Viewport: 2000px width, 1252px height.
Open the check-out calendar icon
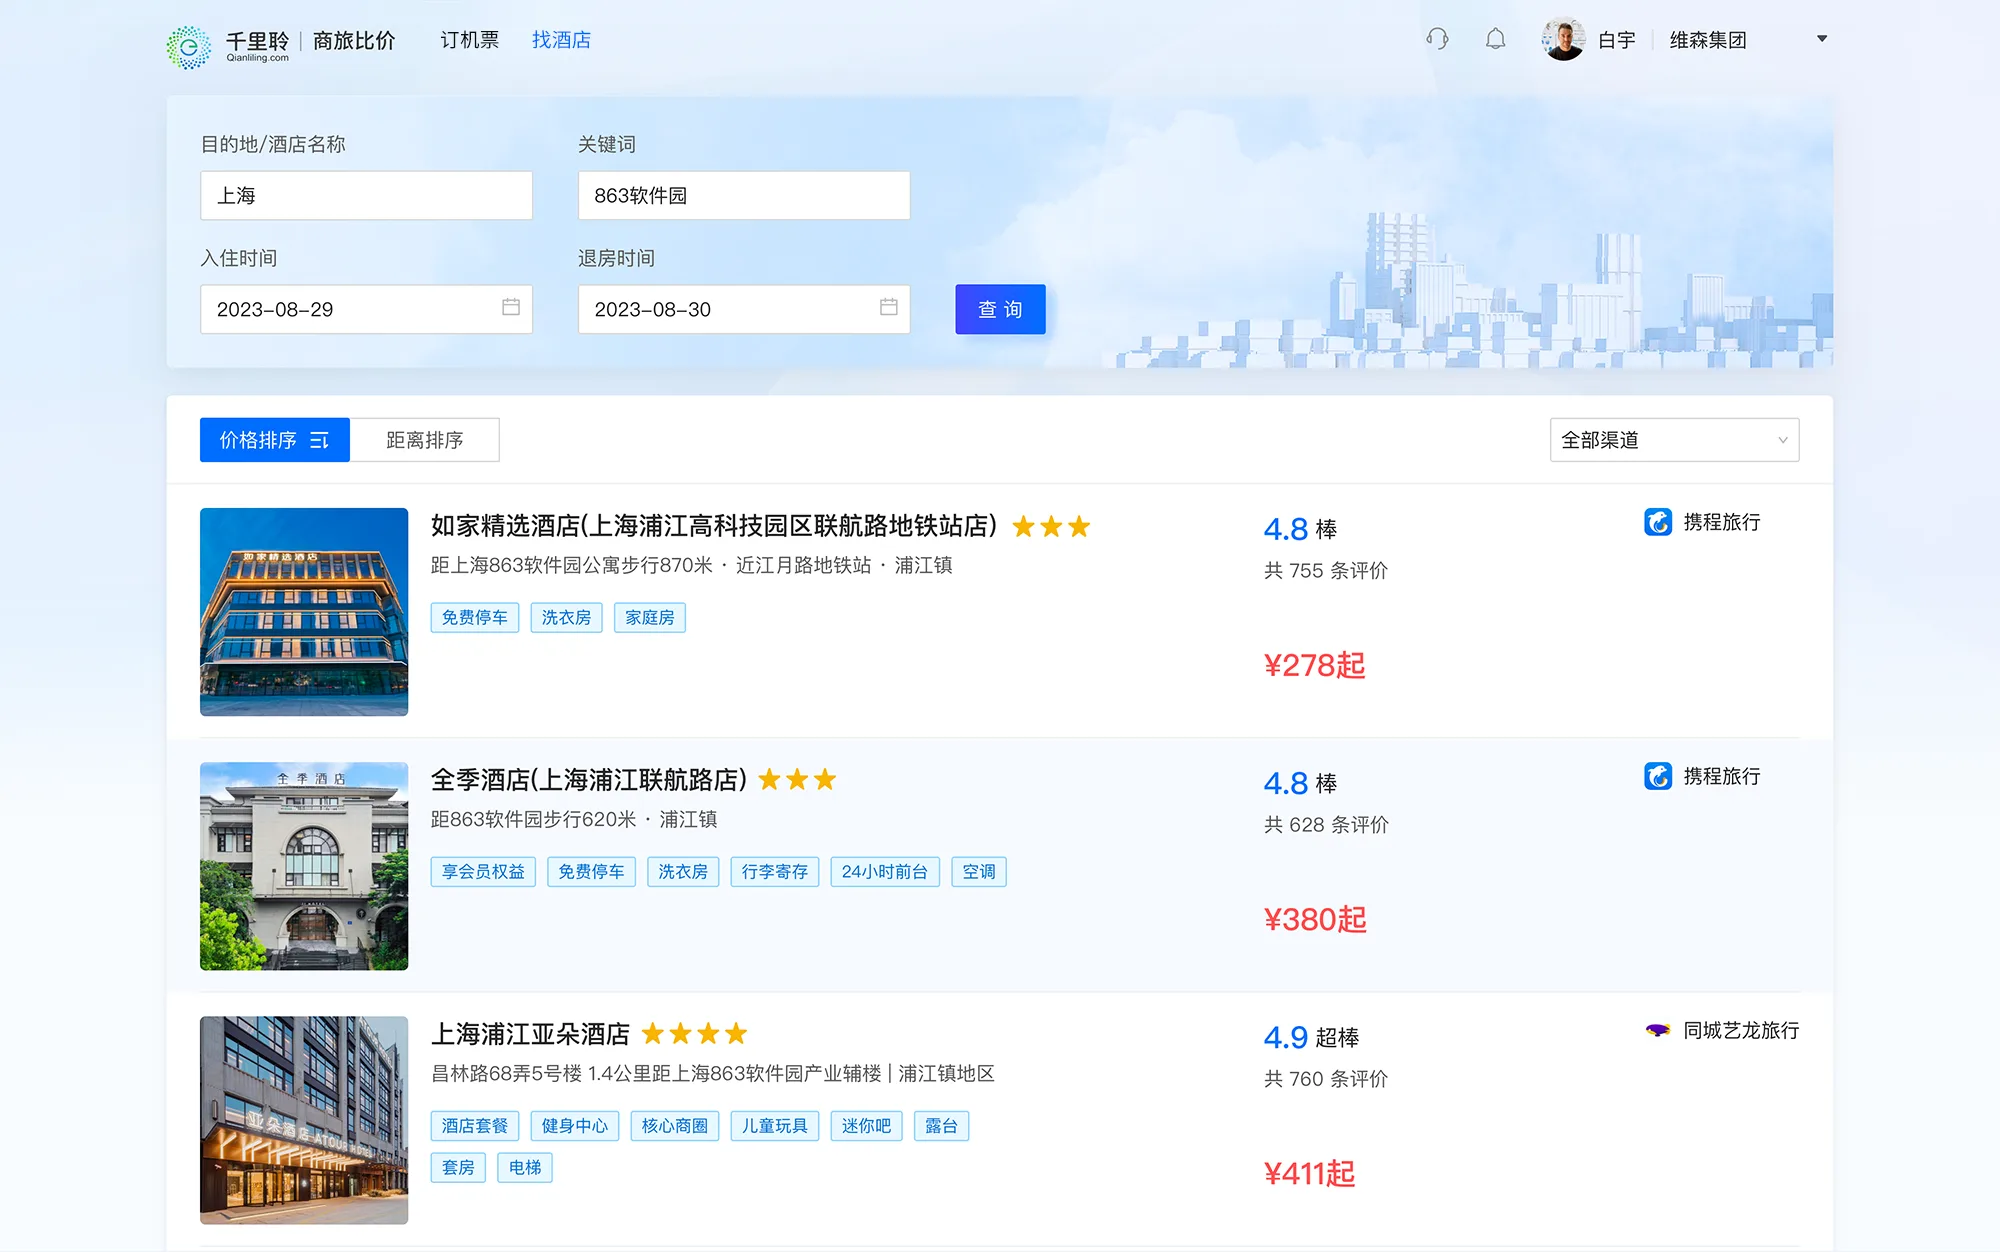(888, 307)
